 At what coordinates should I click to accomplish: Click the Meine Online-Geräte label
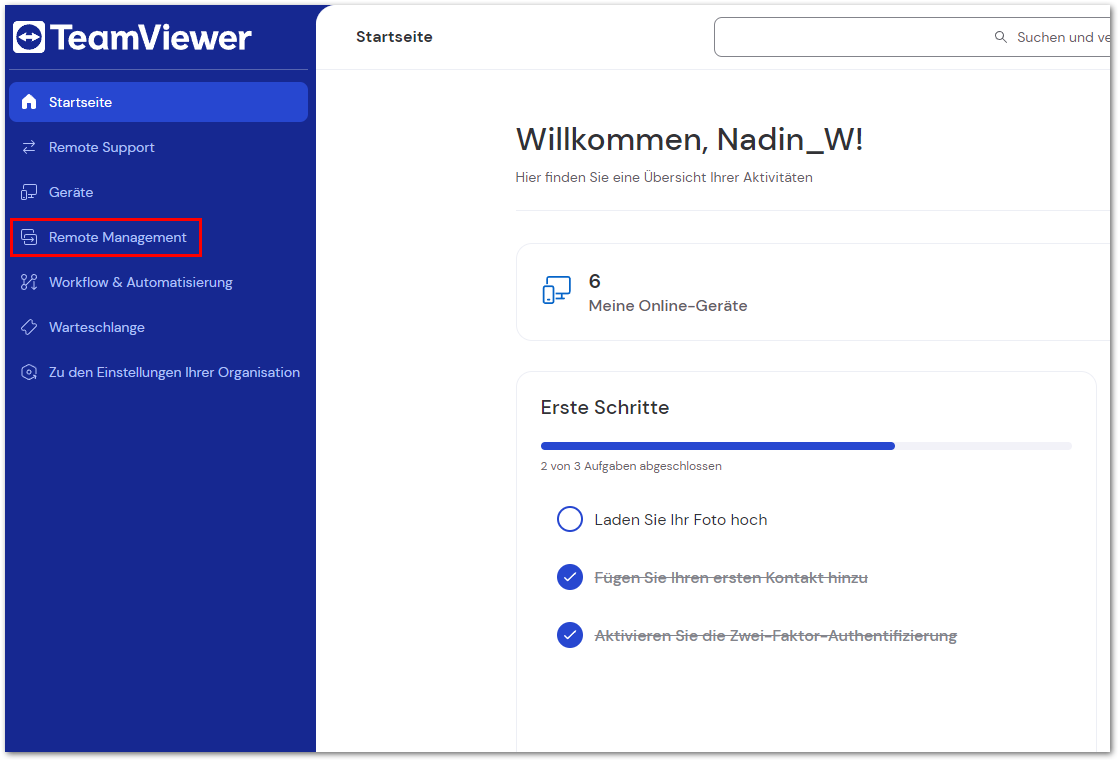click(x=668, y=306)
